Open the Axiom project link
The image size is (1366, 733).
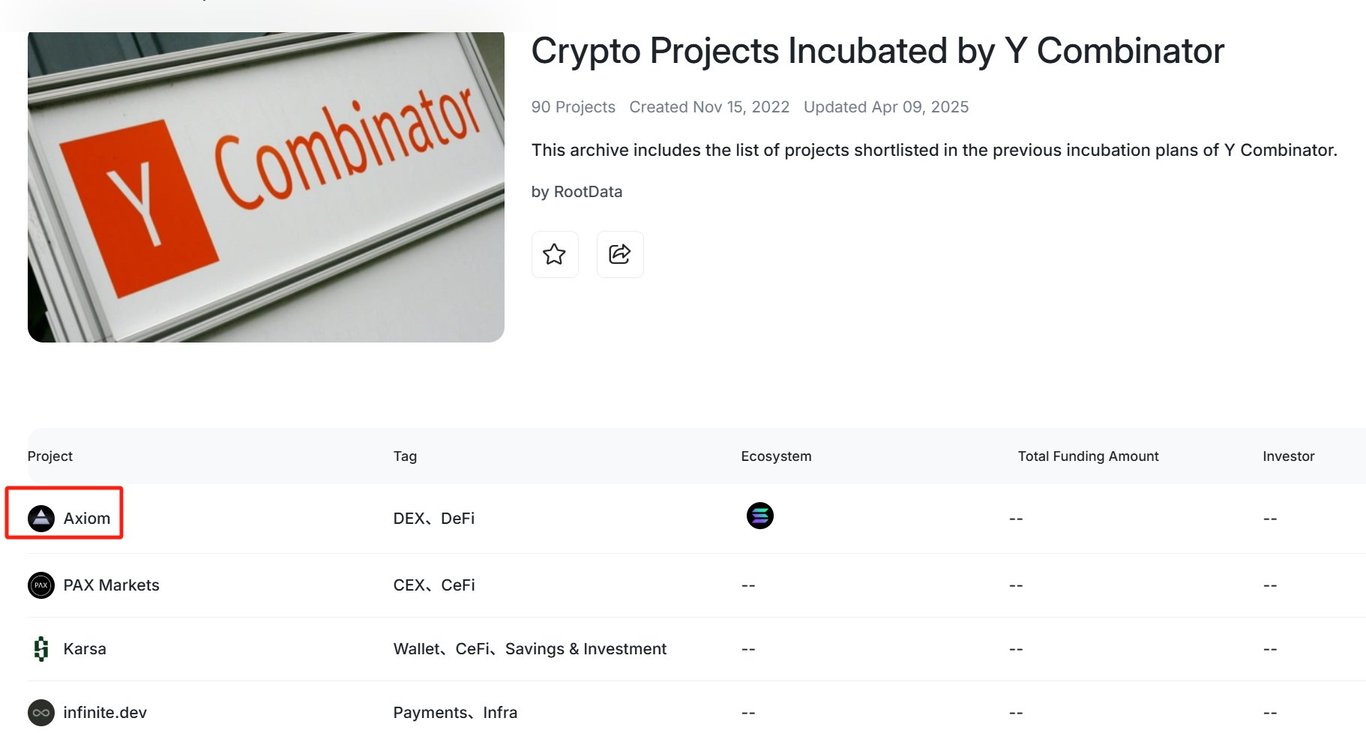(x=87, y=518)
